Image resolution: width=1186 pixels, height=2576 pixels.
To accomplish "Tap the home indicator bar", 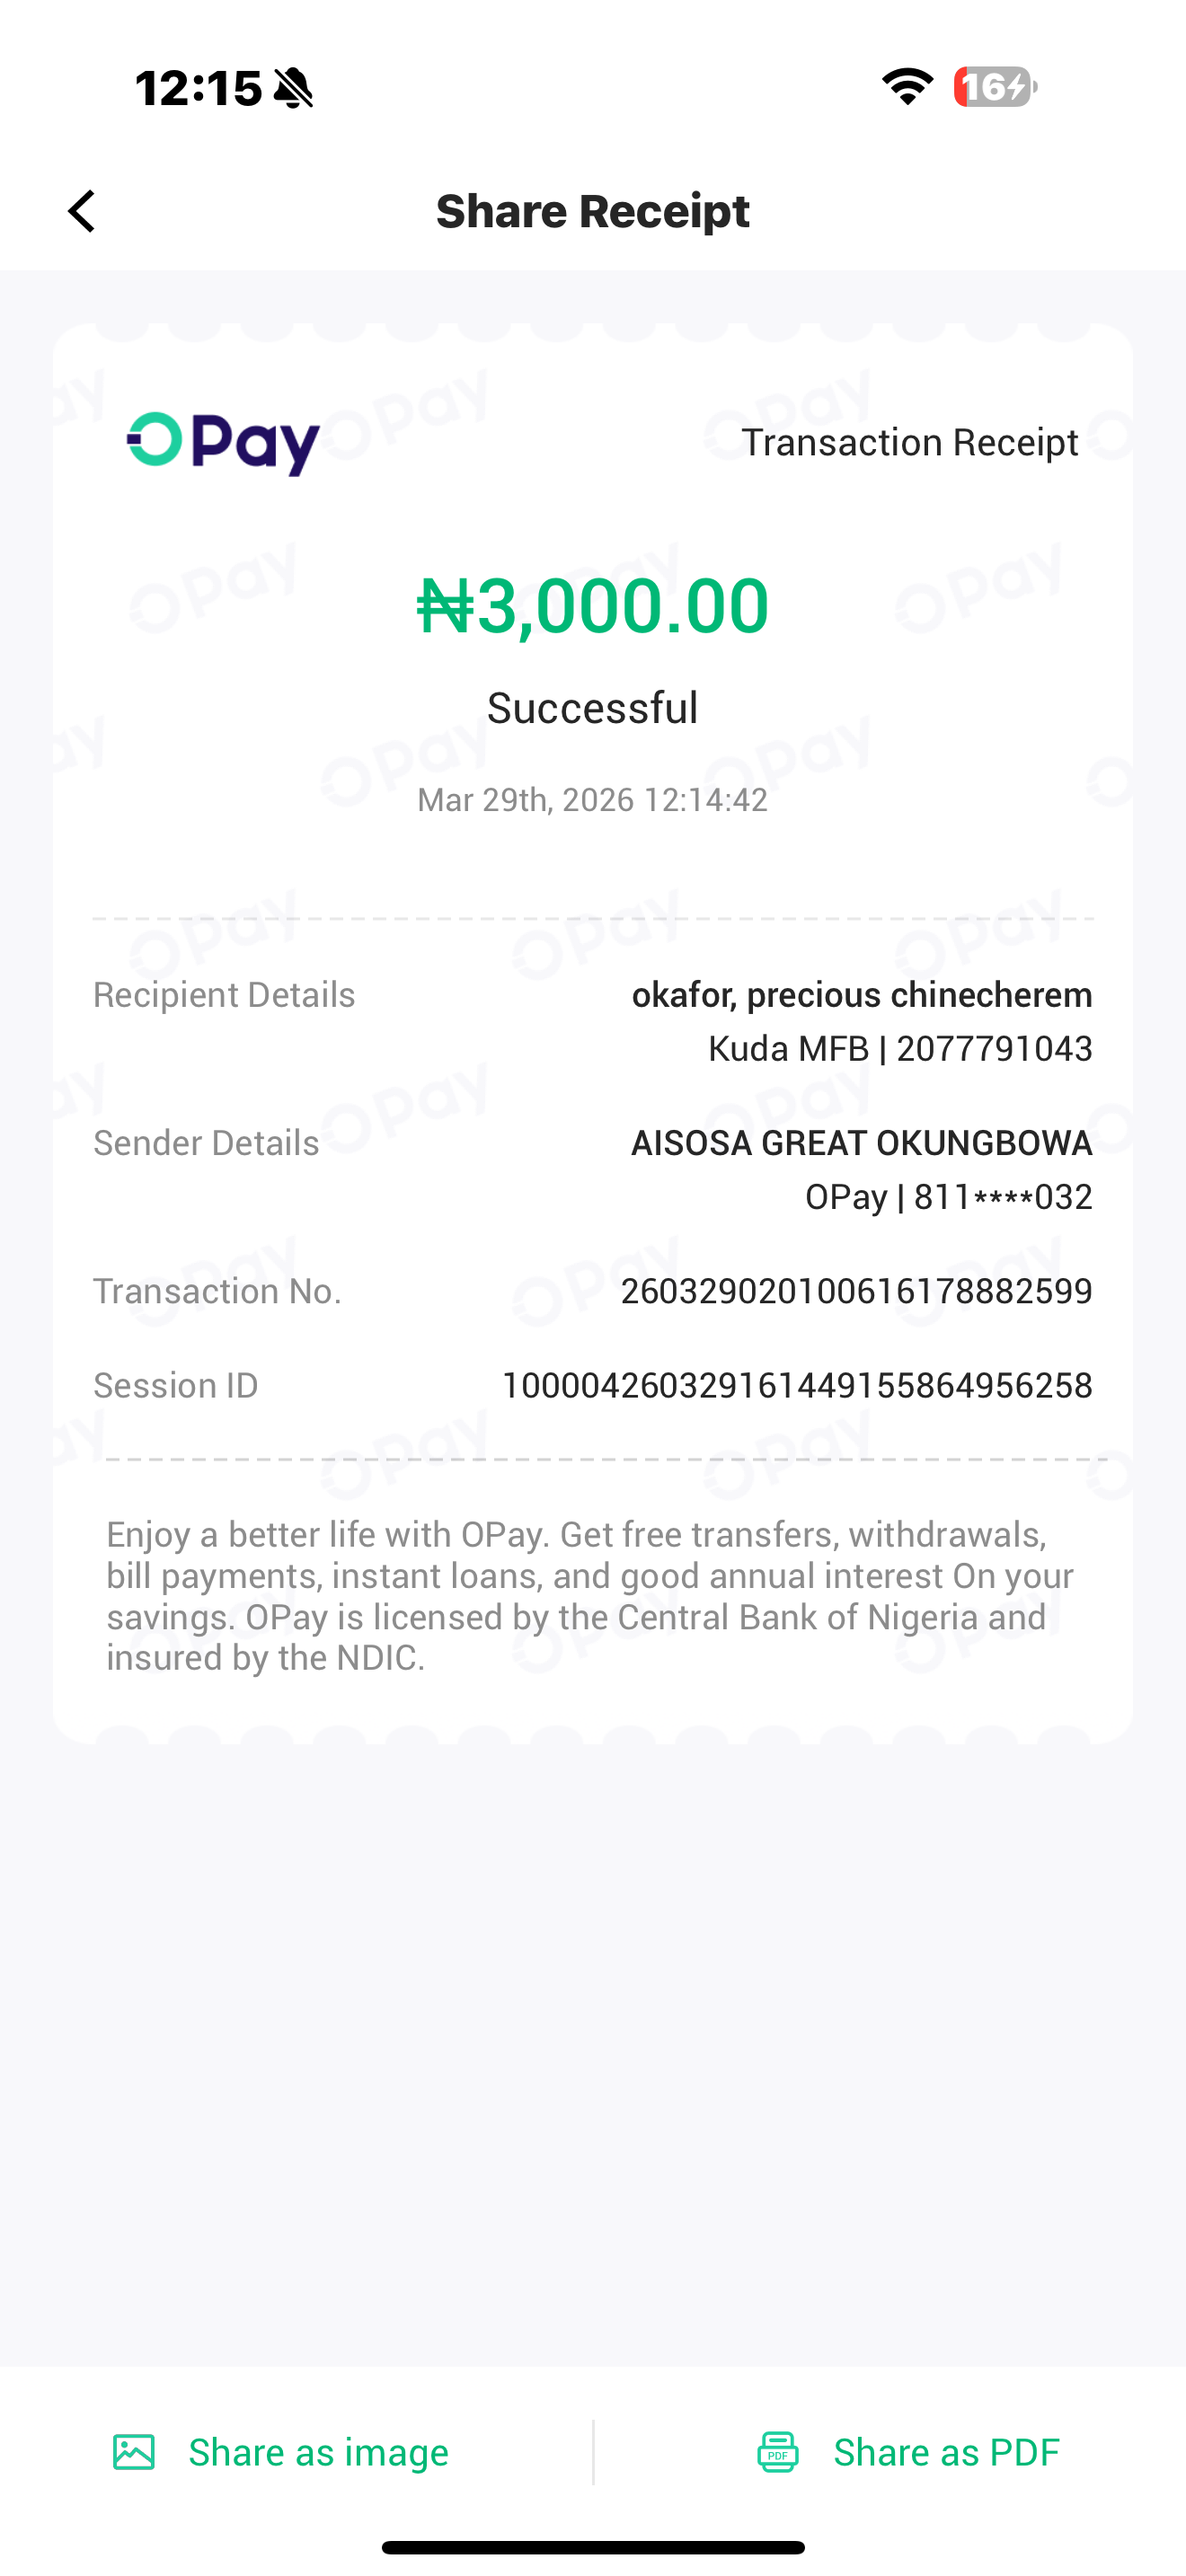I will (x=593, y=2547).
